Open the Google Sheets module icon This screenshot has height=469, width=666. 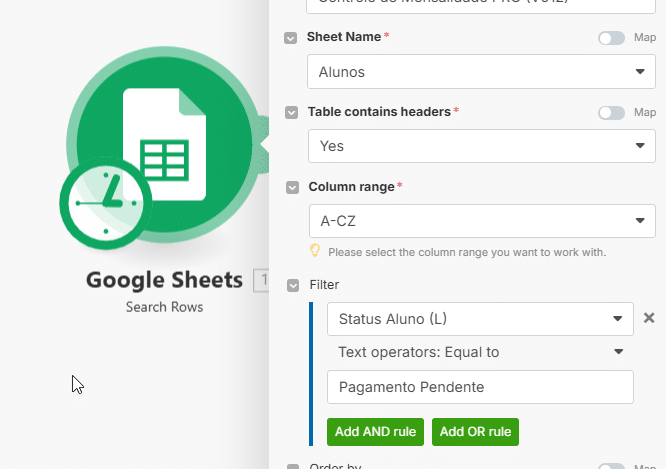click(164, 144)
